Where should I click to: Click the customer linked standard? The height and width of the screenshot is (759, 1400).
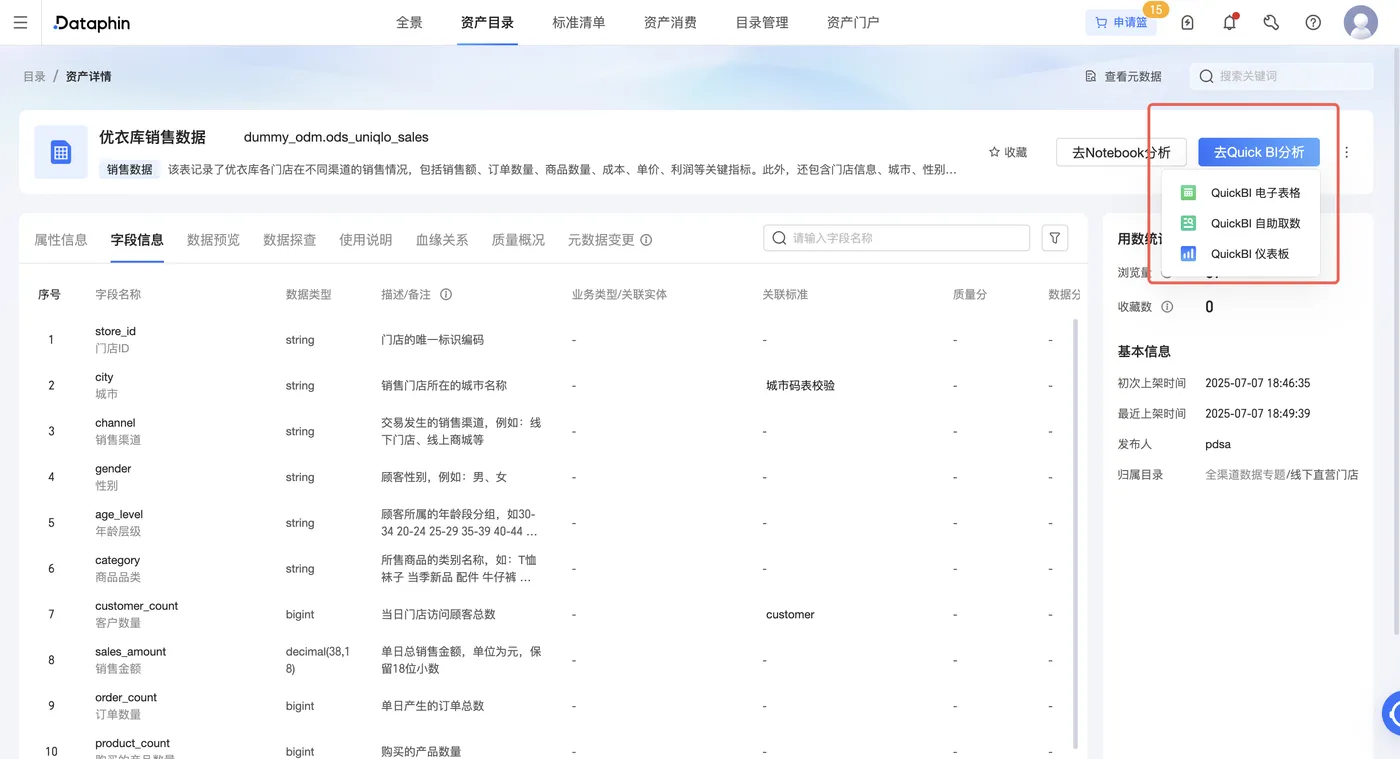(790, 615)
